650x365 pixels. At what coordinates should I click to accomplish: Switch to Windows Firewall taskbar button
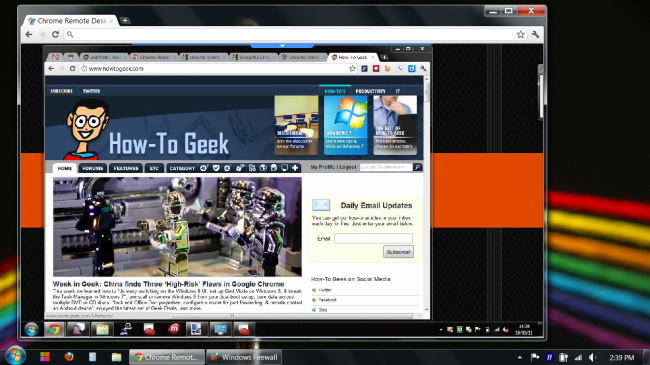[244, 357]
